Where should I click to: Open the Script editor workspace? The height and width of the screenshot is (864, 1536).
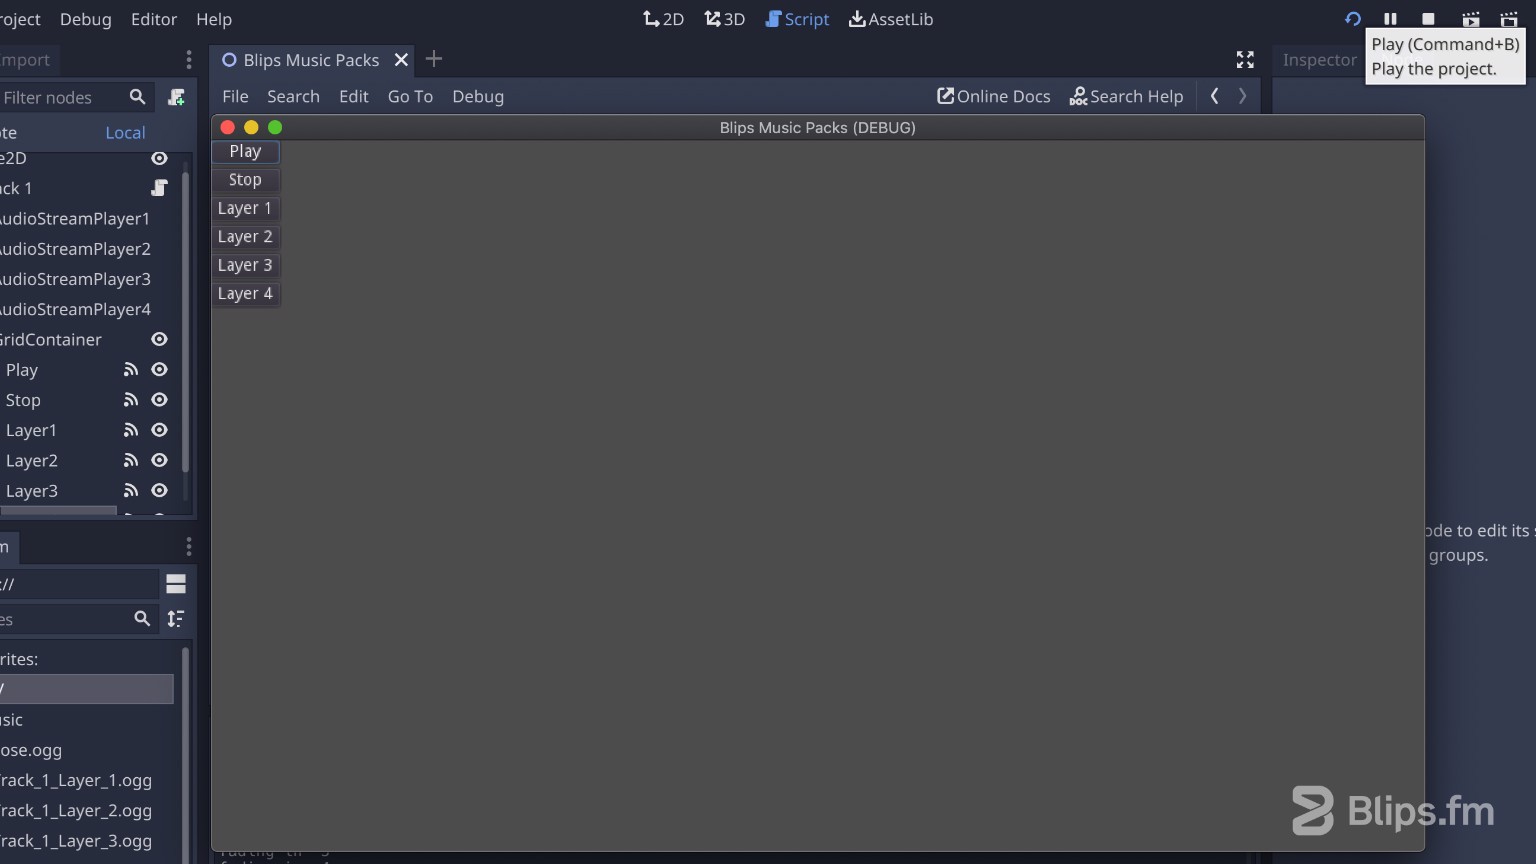click(x=797, y=19)
